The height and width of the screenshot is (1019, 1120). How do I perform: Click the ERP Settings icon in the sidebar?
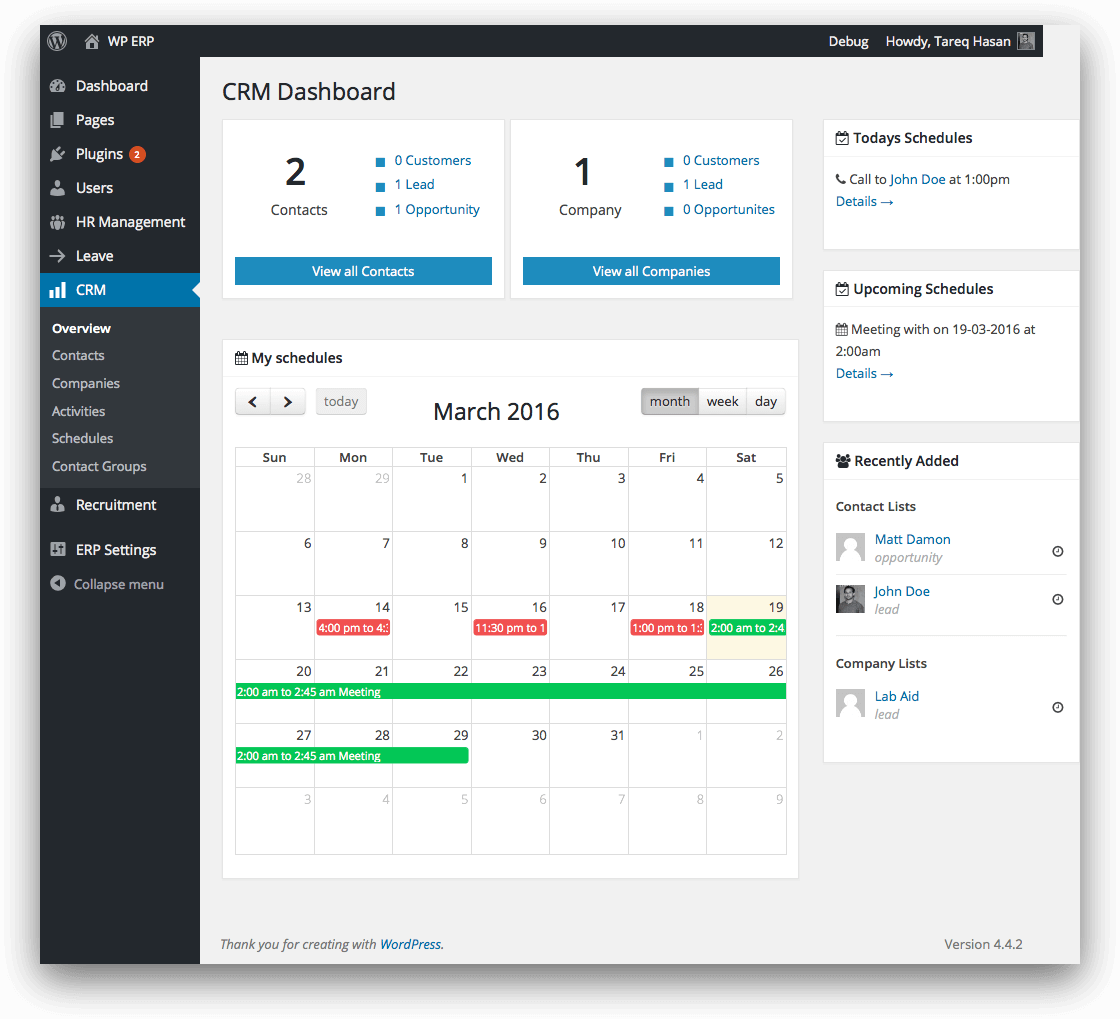pos(58,550)
